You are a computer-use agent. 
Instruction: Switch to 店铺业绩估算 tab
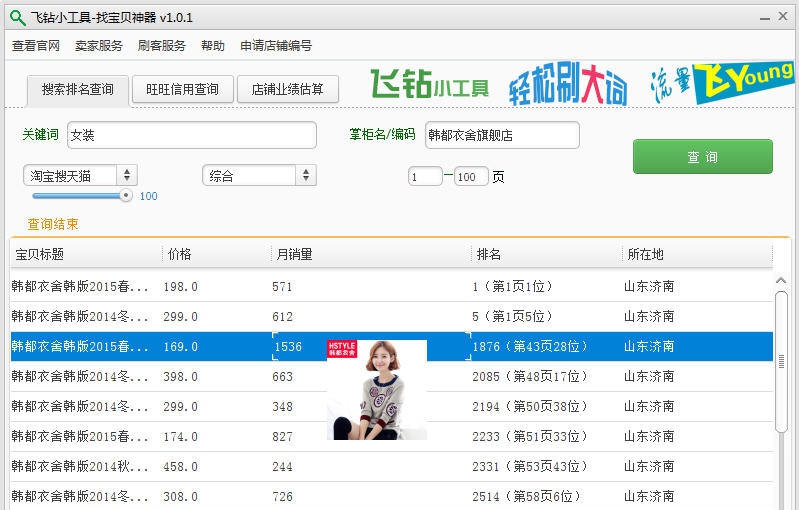coord(287,90)
